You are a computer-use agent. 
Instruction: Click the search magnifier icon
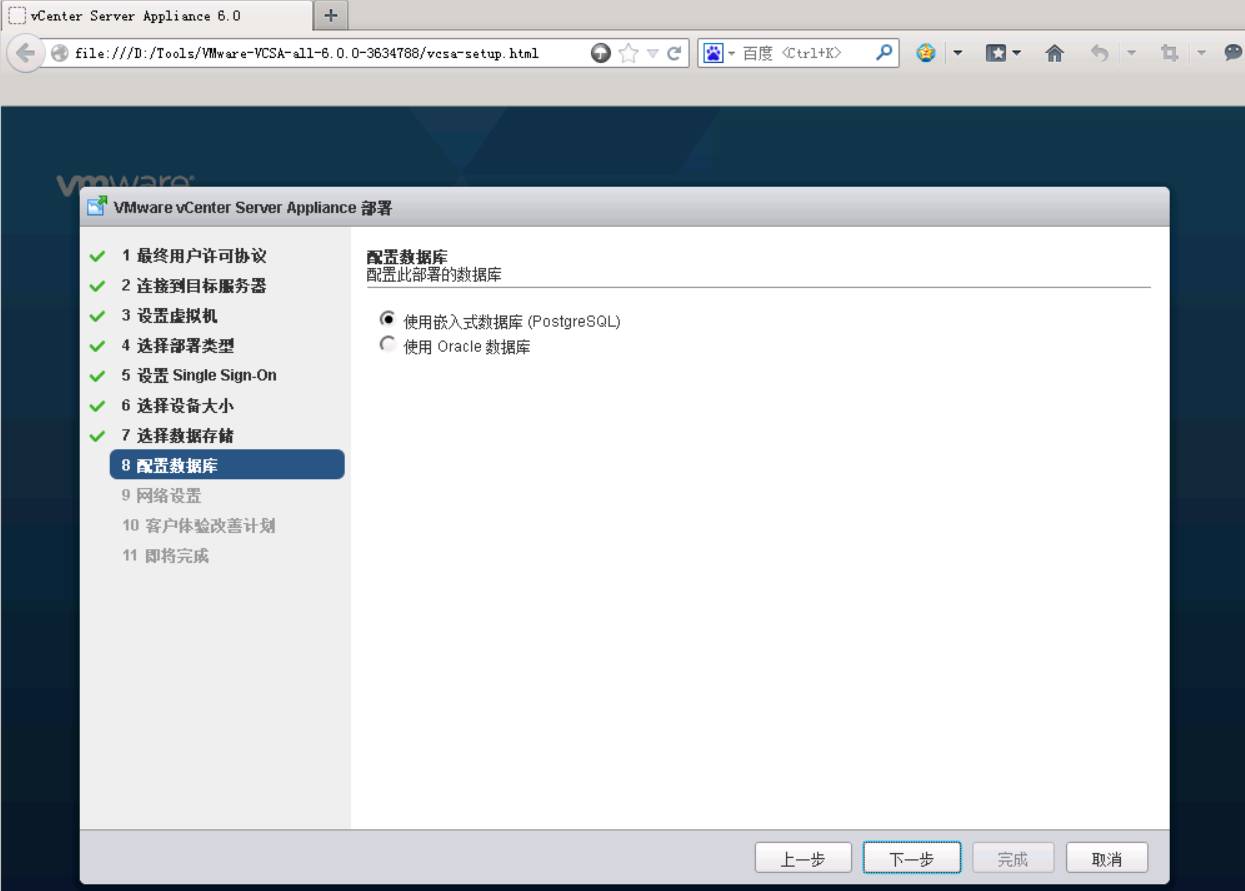coord(885,53)
